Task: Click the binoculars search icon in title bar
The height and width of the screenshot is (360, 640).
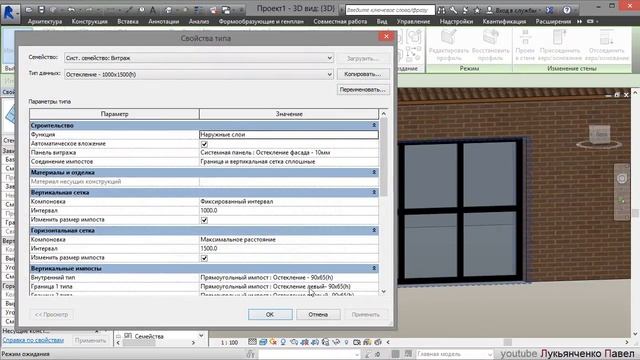Action: [441, 10]
